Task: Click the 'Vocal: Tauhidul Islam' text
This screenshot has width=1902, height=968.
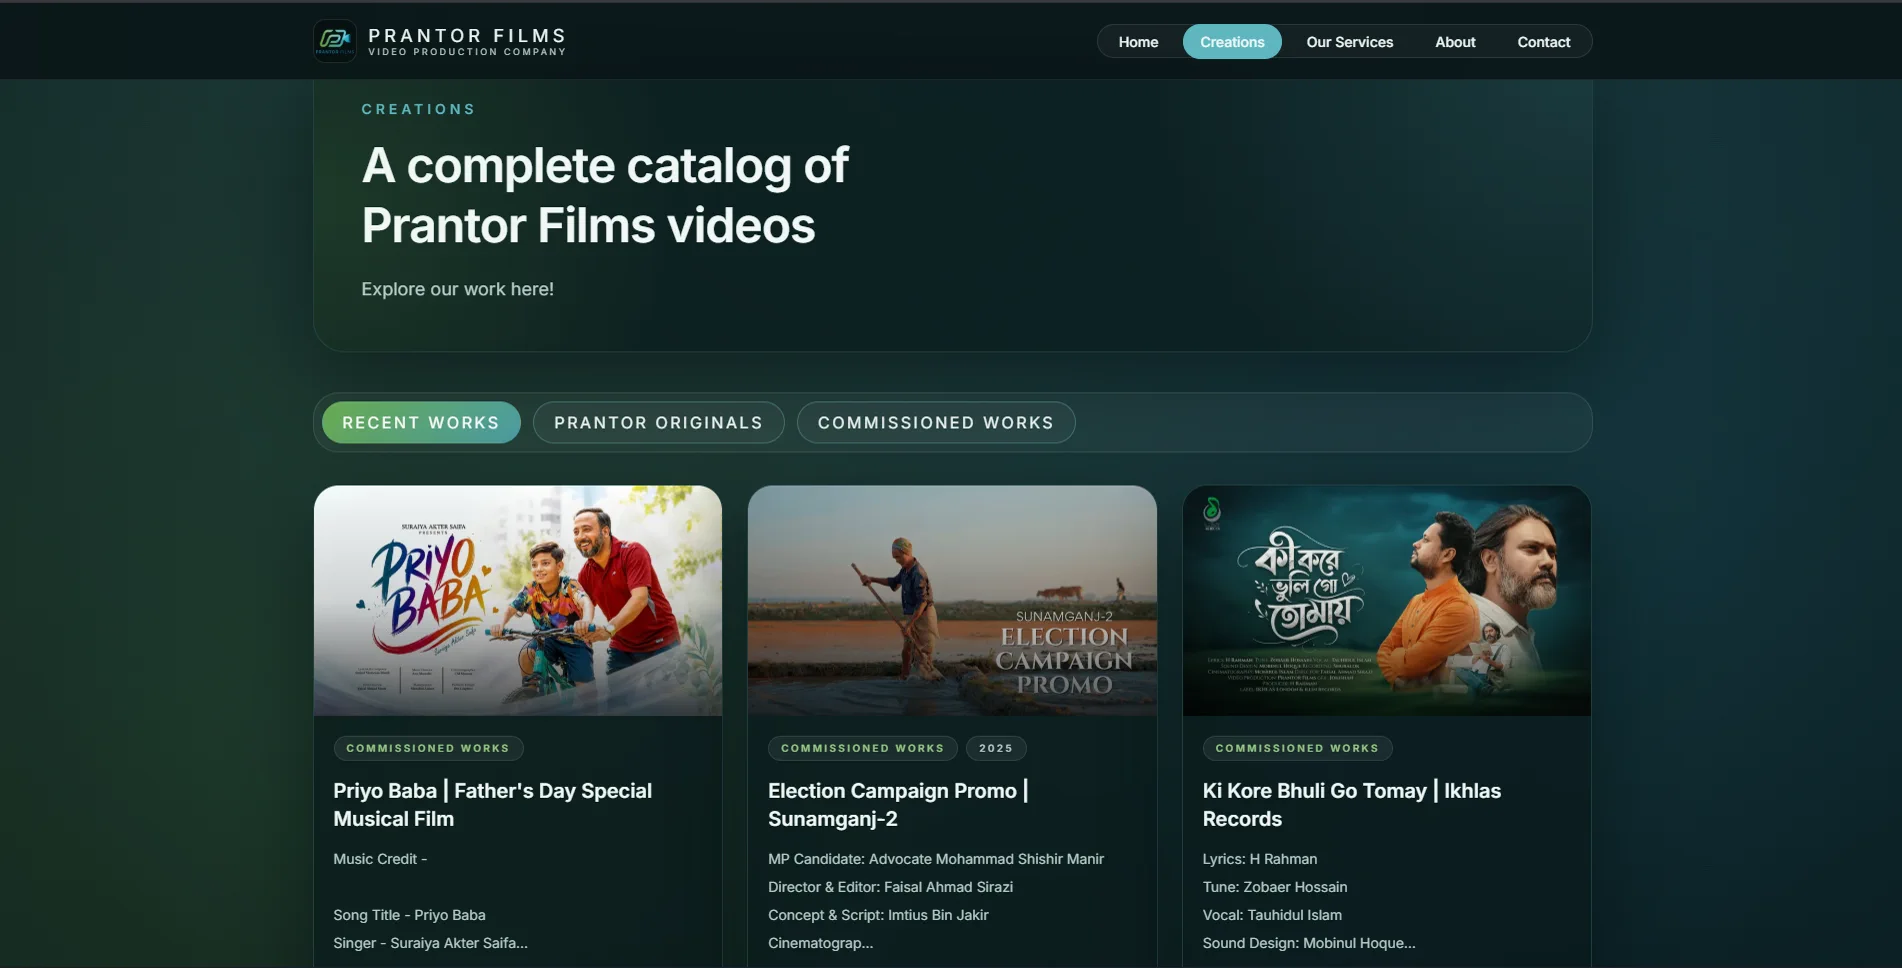Action: [1272, 915]
